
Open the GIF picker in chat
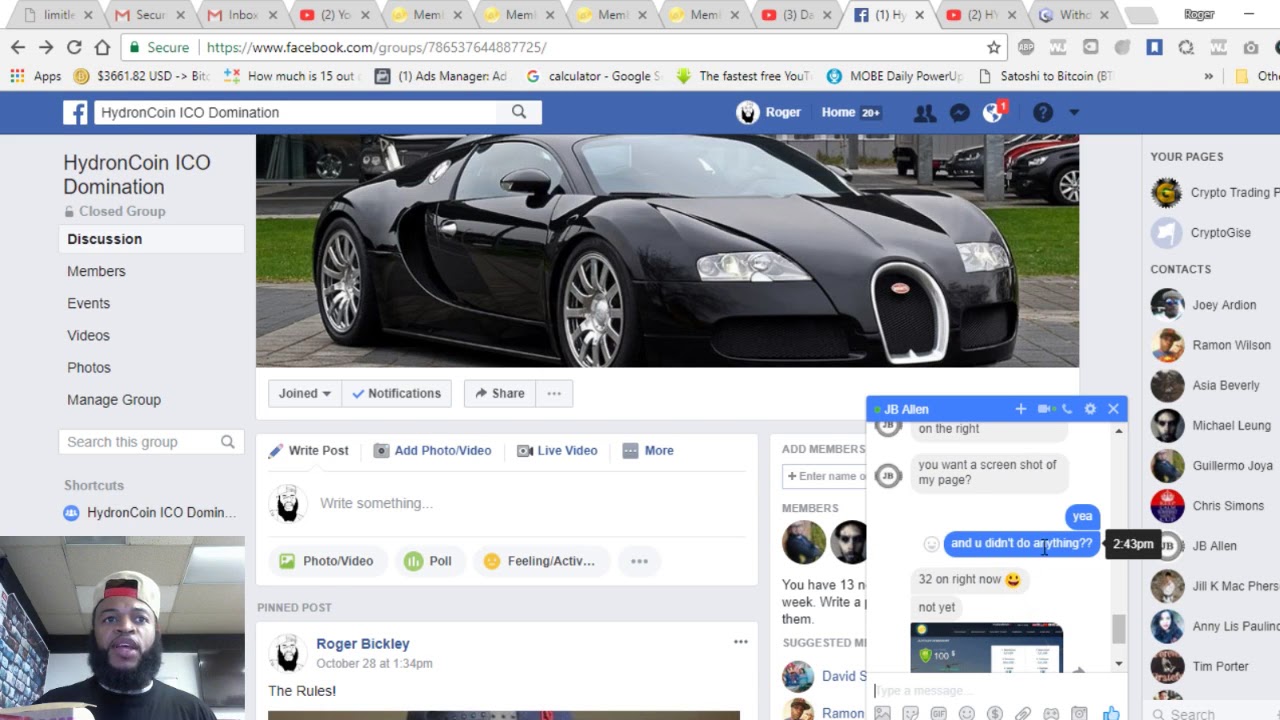pyautogui.click(x=938, y=713)
